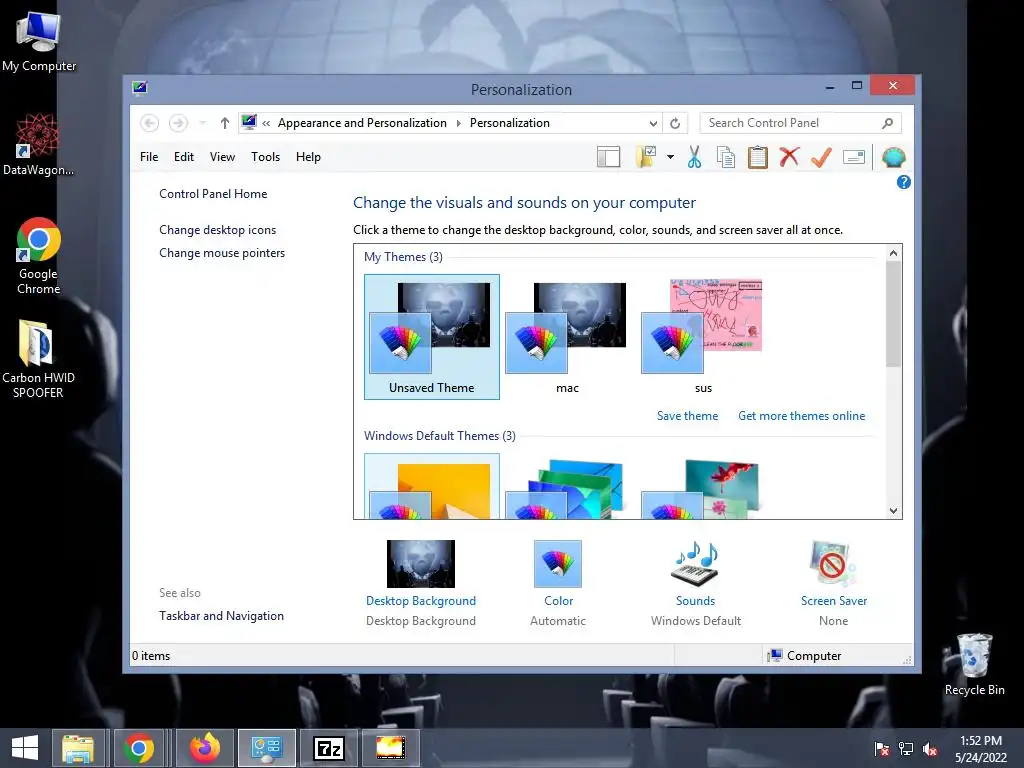Open the Sounds settings
Screen dimensions: 1024x768
pyautogui.click(x=696, y=582)
